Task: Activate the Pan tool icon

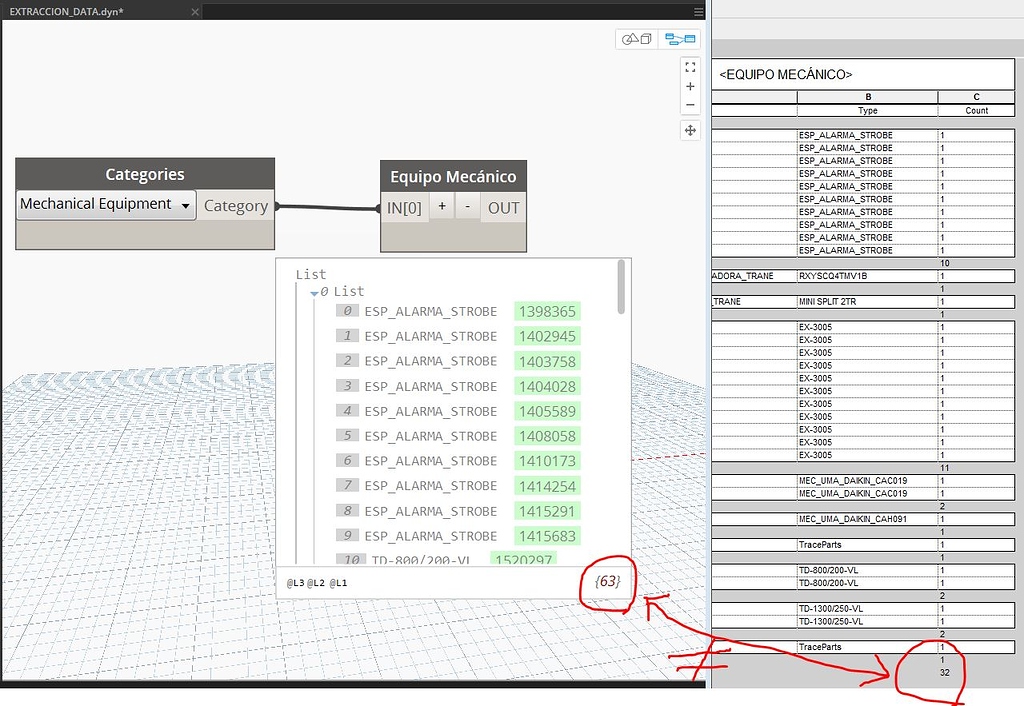Action: click(x=690, y=130)
